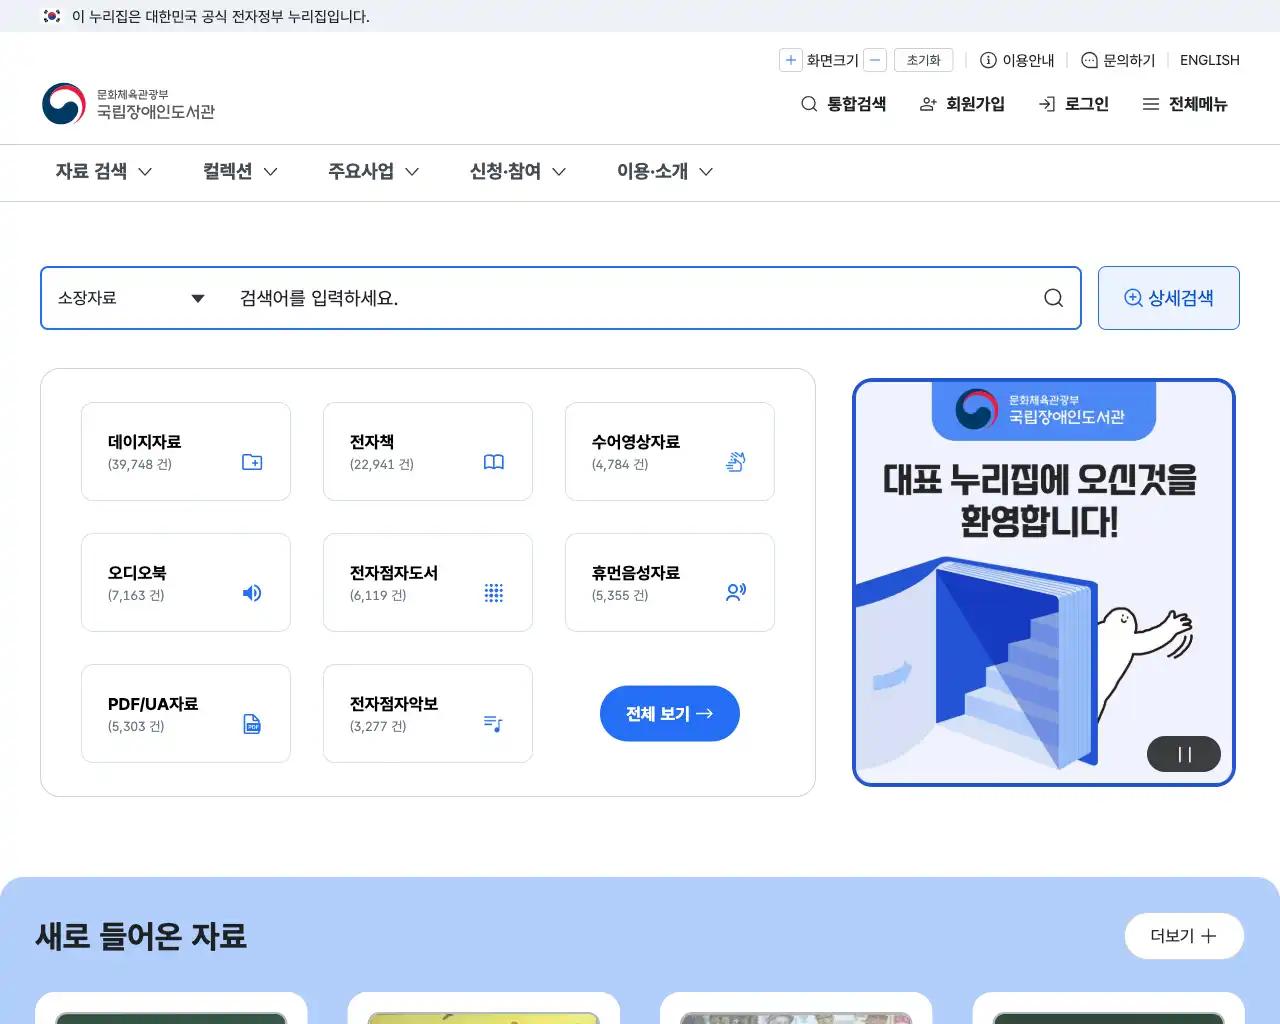This screenshot has height=1024, width=1280.
Task: Click 더보기 + for new materials
Action: click(x=1184, y=936)
